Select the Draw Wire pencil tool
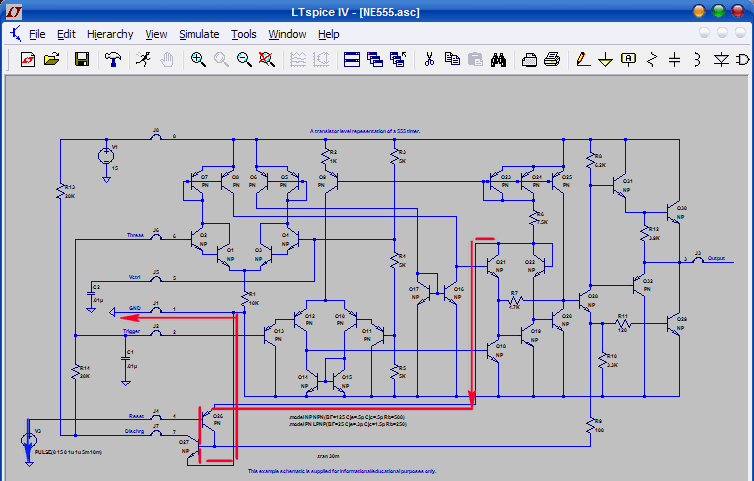 pyautogui.click(x=582, y=60)
